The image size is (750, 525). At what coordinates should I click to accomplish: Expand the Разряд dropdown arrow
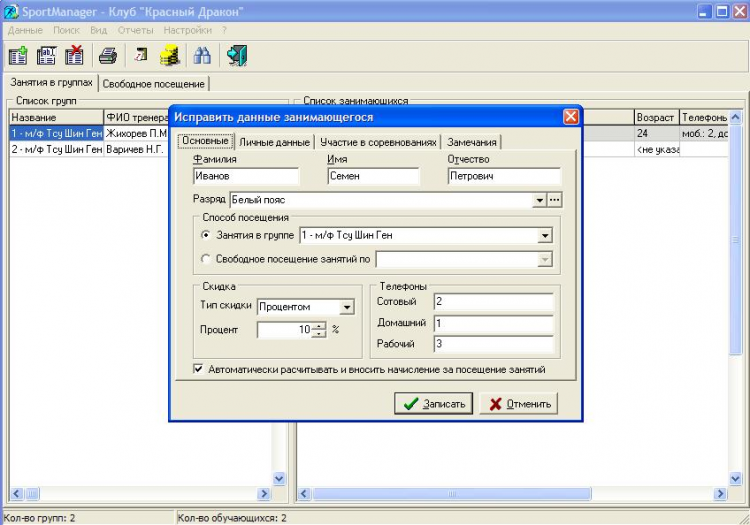(x=539, y=200)
